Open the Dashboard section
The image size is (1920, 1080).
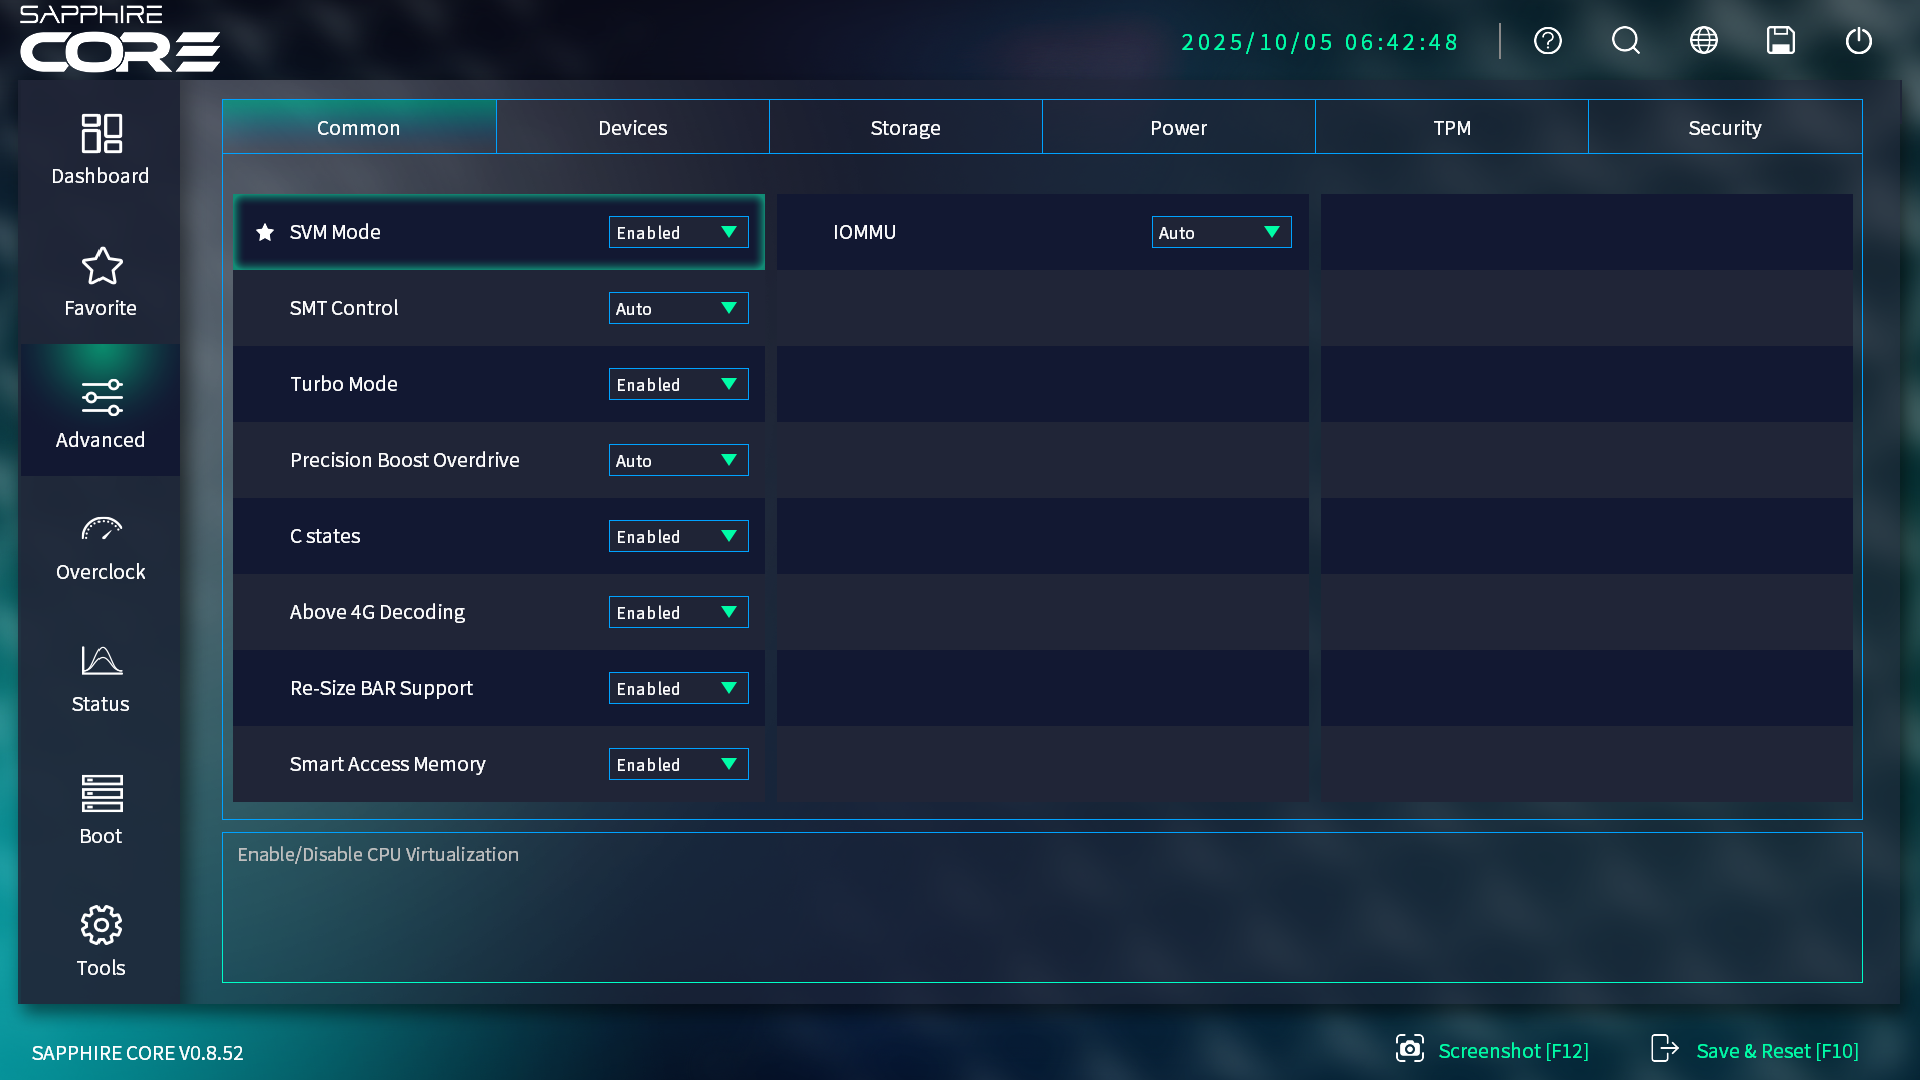[x=100, y=149]
